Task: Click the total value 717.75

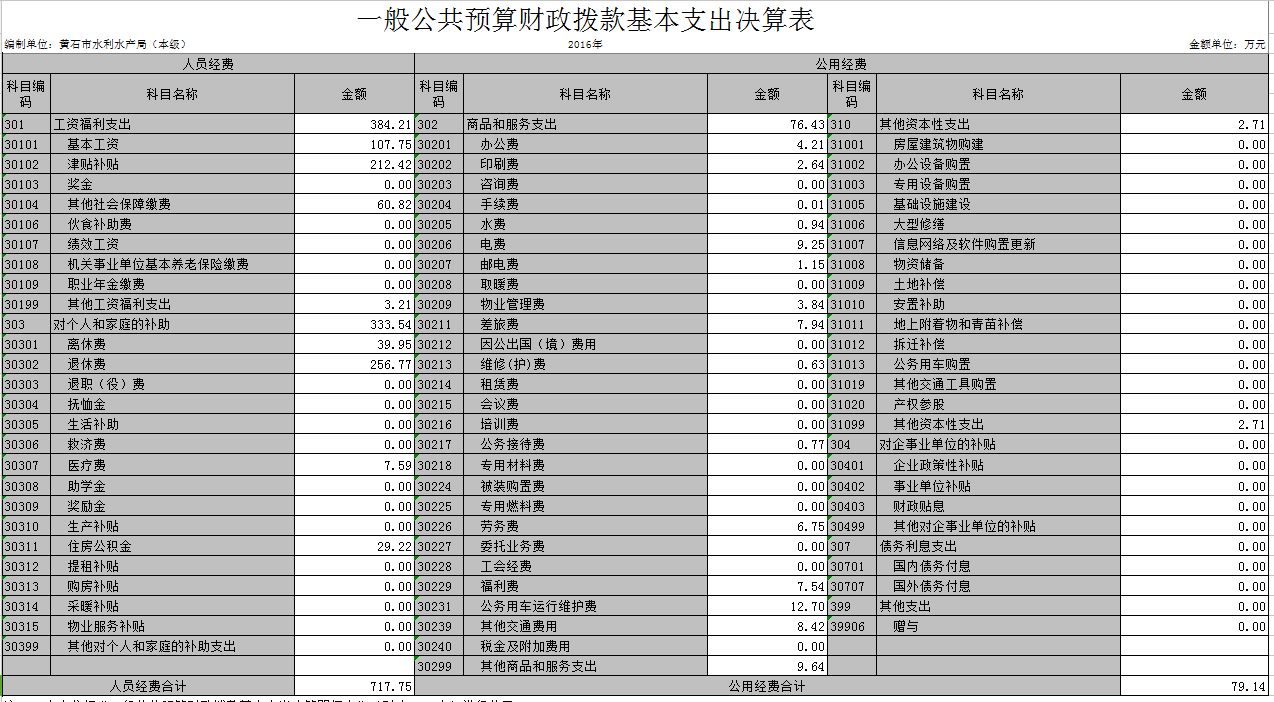Action: tap(354, 687)
